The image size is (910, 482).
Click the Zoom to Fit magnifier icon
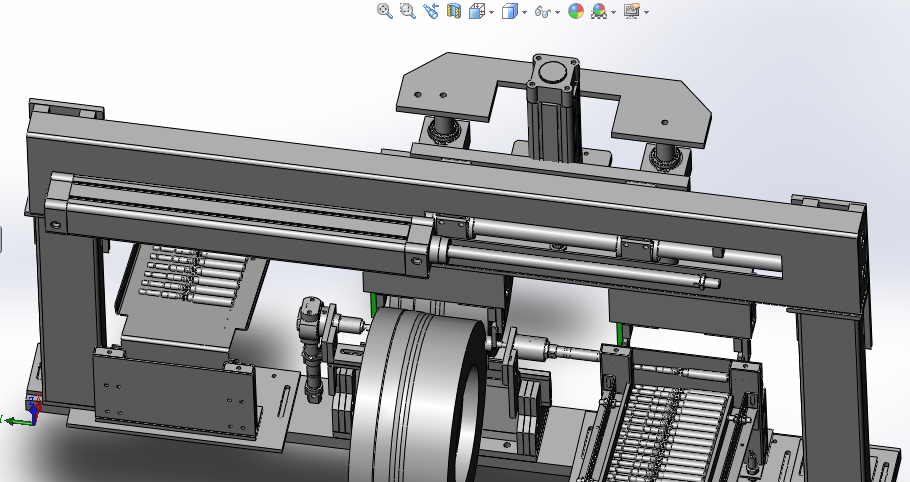(x=385, y=11)
